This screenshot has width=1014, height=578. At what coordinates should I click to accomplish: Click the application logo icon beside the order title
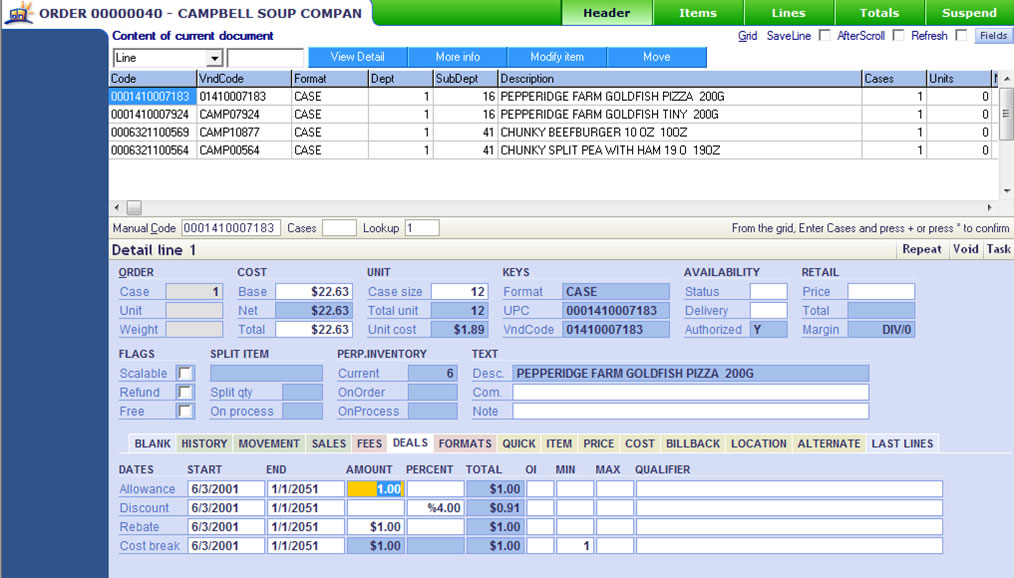click(x=19, y=12)
